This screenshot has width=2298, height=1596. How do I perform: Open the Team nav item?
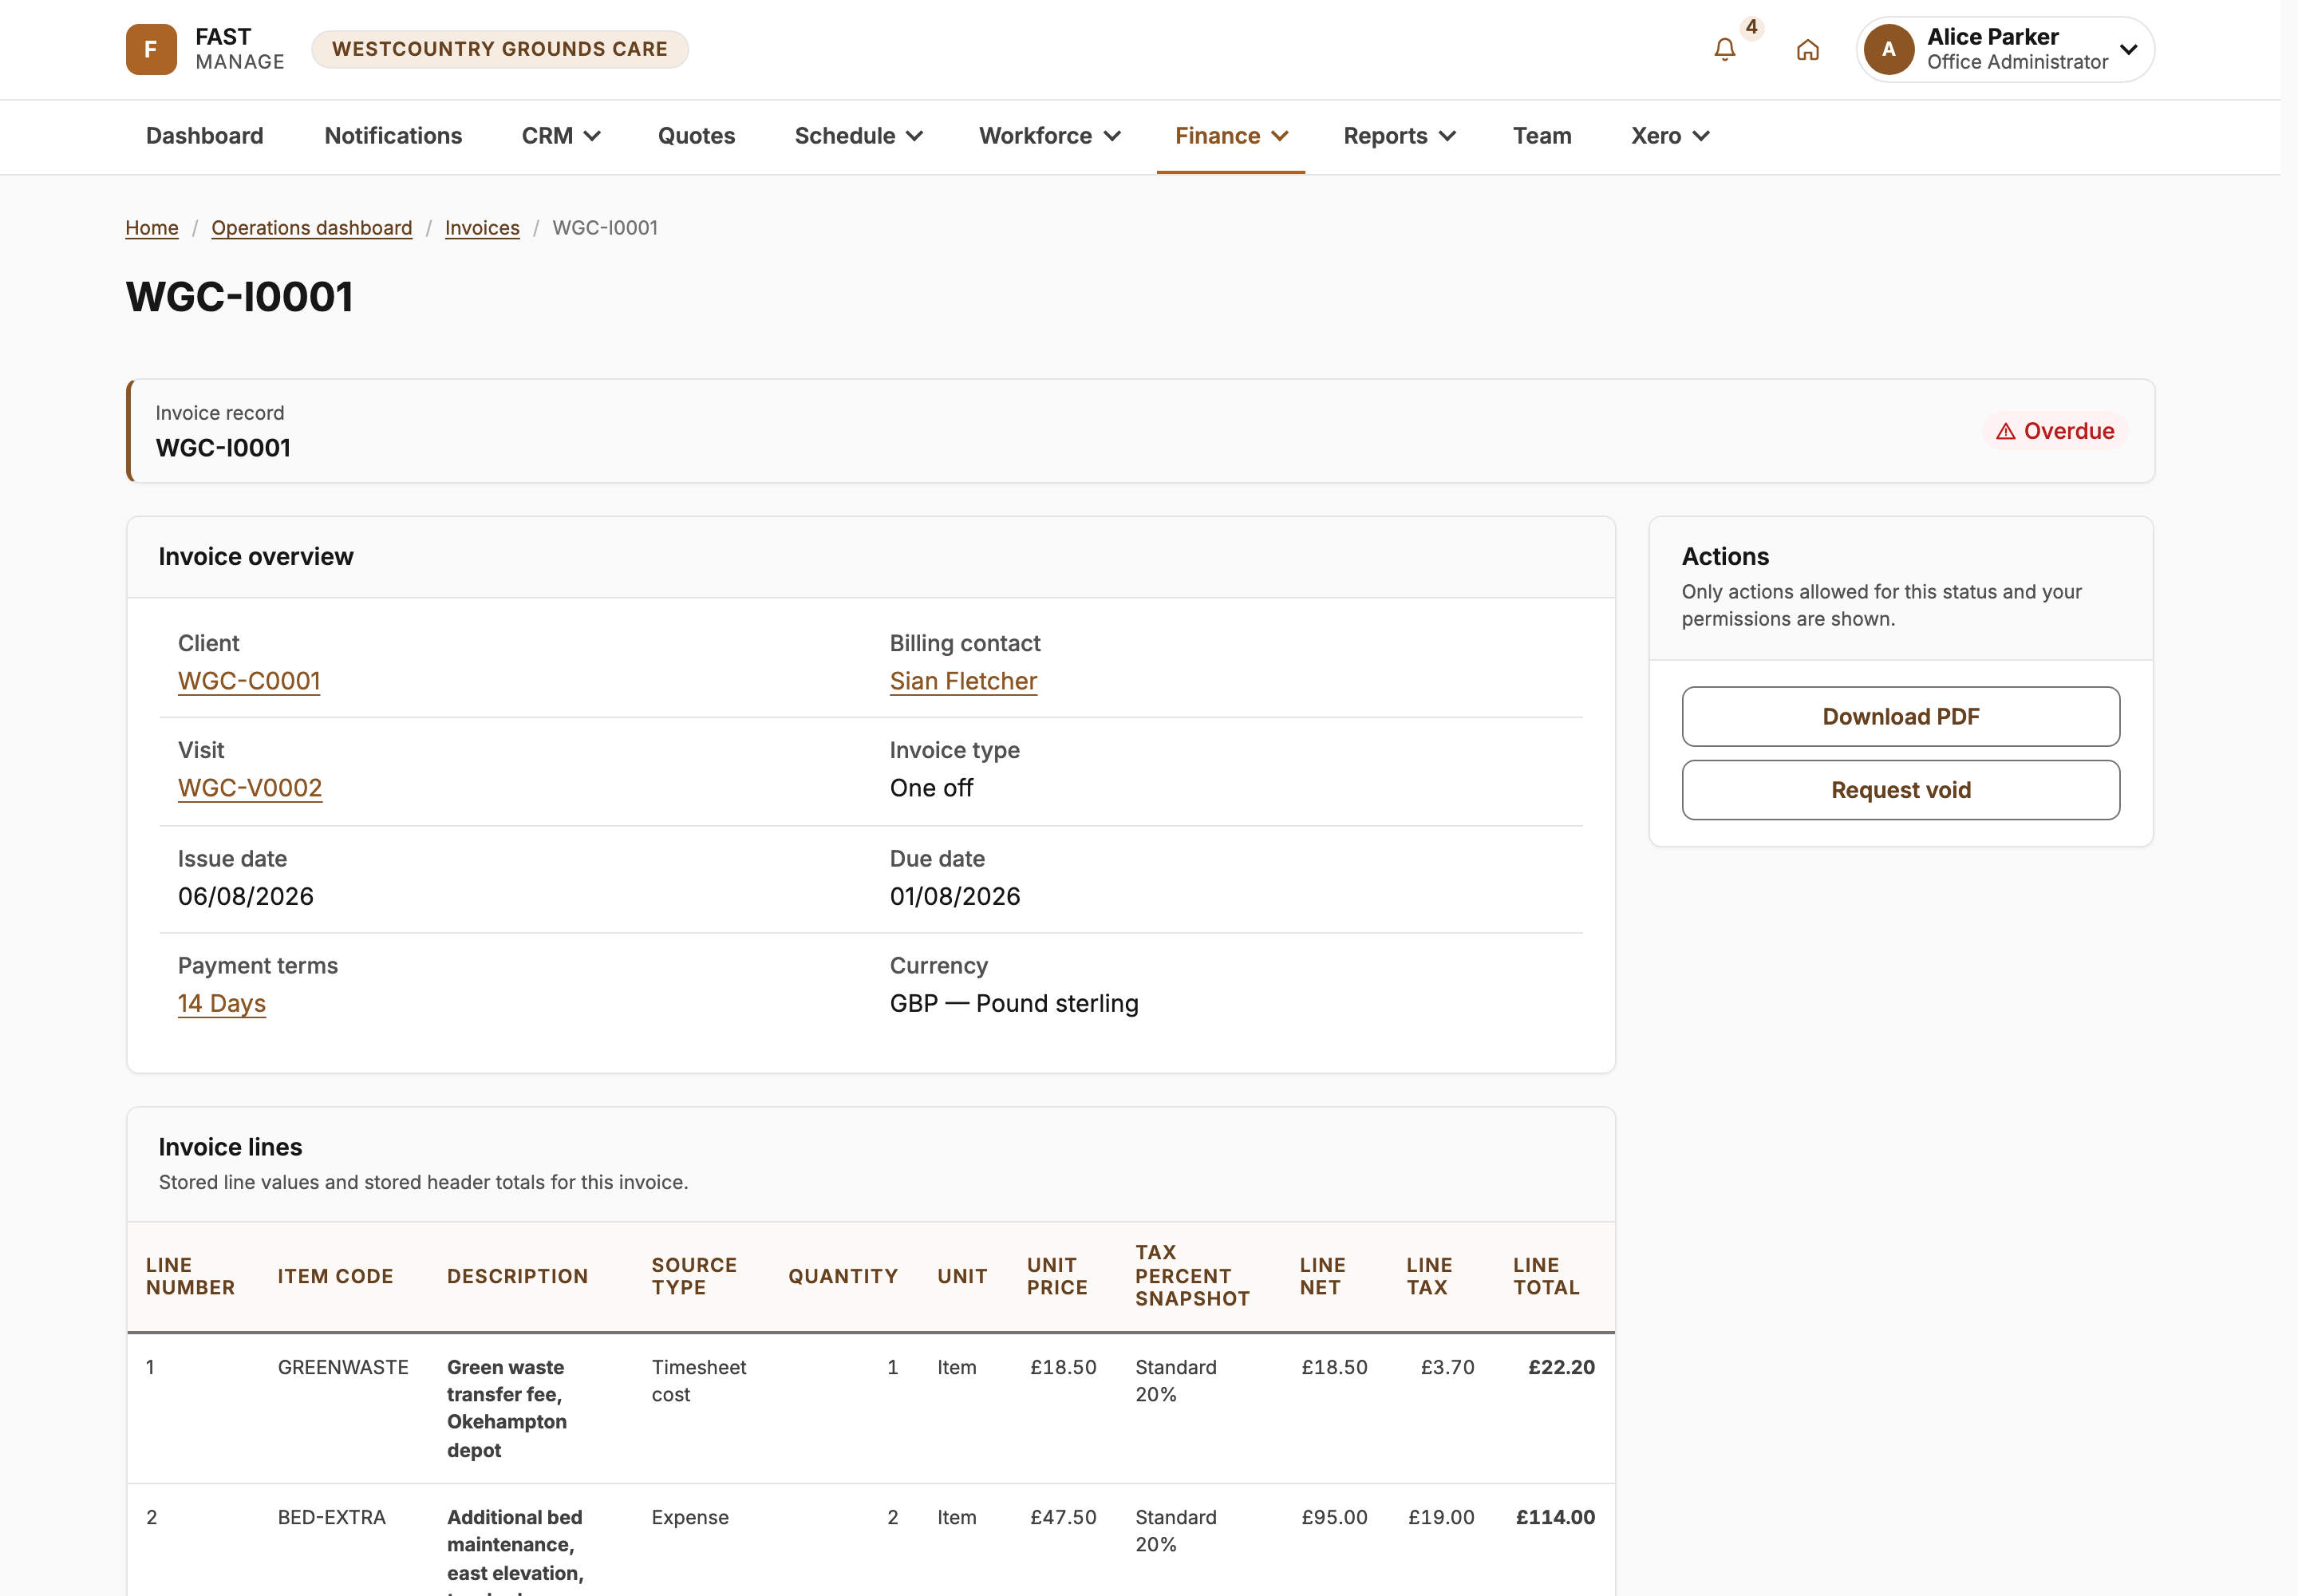coord(1541,136)
